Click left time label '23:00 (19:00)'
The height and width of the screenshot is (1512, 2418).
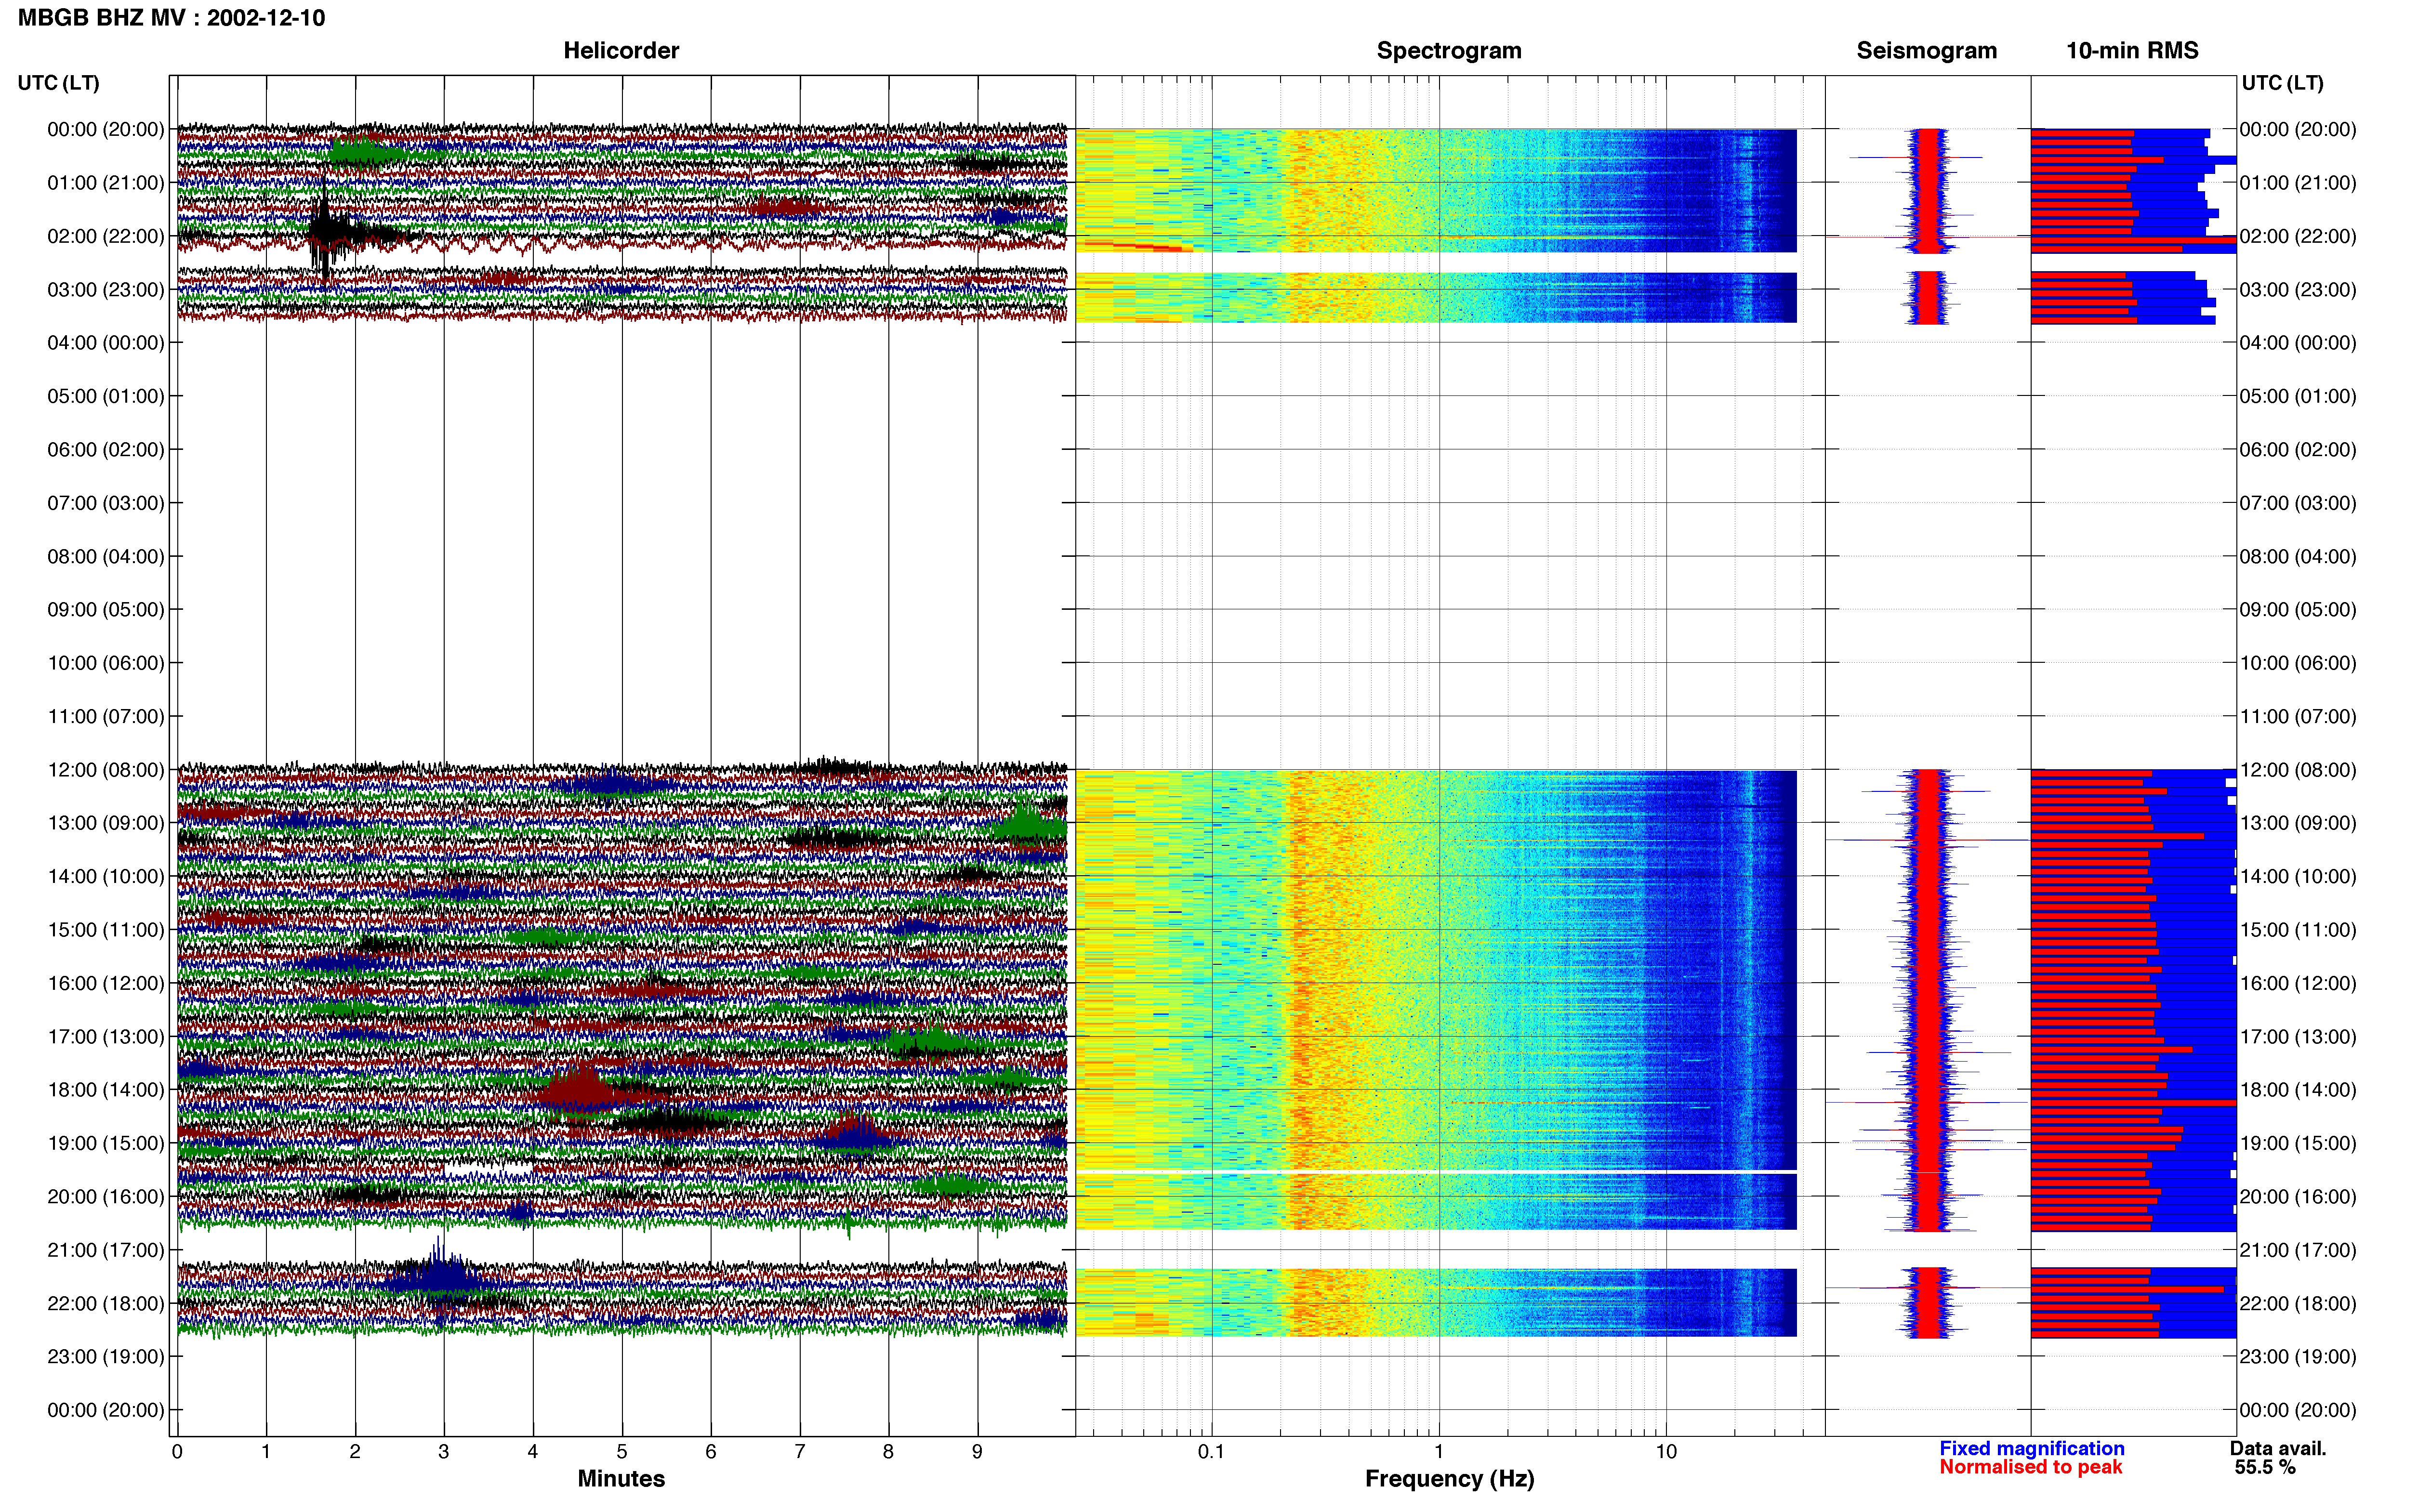[x=105, y=1356]
